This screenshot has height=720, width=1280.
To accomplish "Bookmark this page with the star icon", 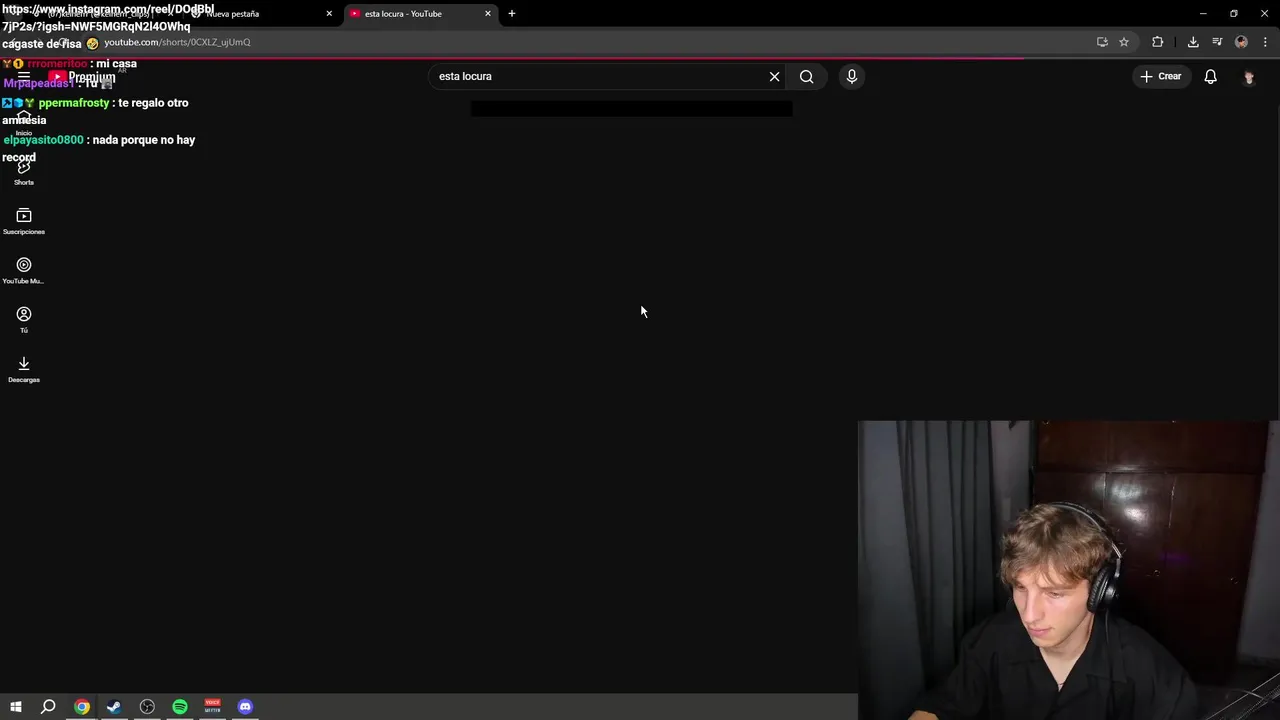I will (x=1124, y=42).
